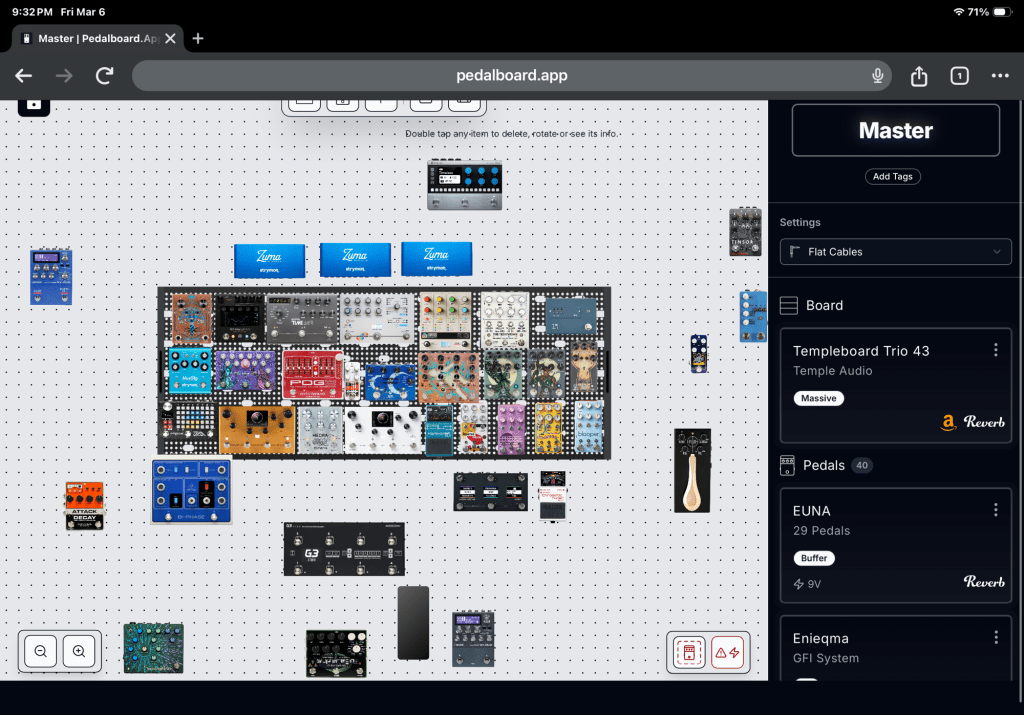The height and width of the screenshot is (715, 1024).
Task: Click the zoom out magnifier button
Action: (x=41, y=651)
